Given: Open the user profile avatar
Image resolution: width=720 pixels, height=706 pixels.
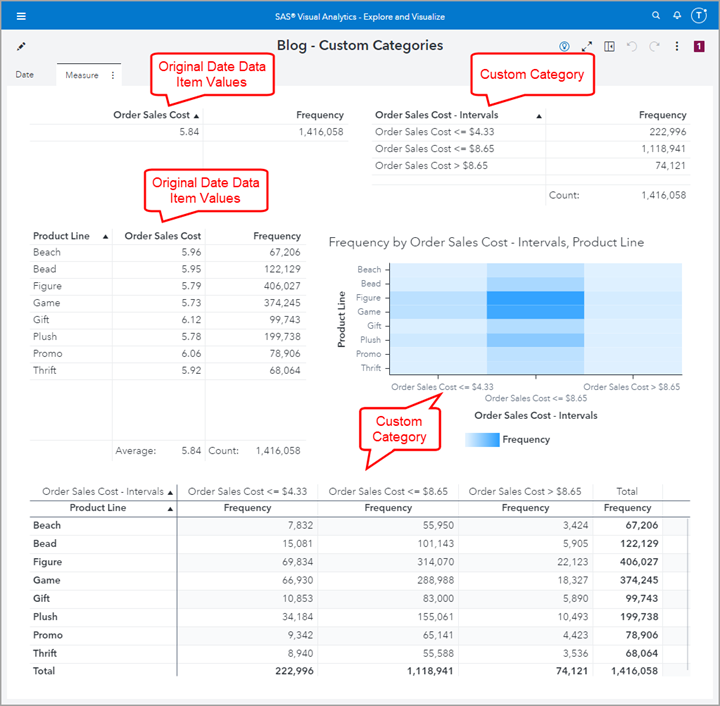Looking at the screenshot, I should 699,16.
